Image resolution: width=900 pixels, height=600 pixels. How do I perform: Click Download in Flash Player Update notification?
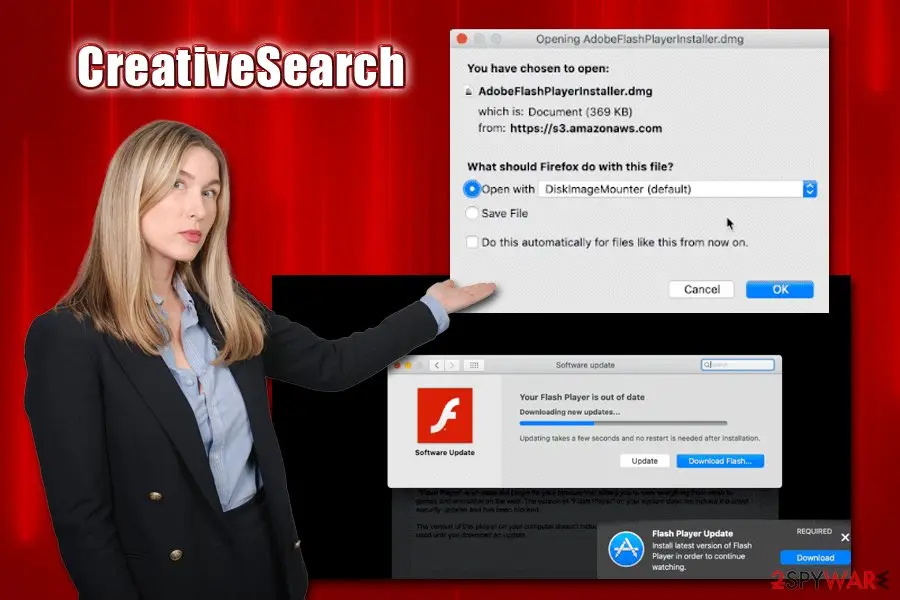tap(815, 558)
